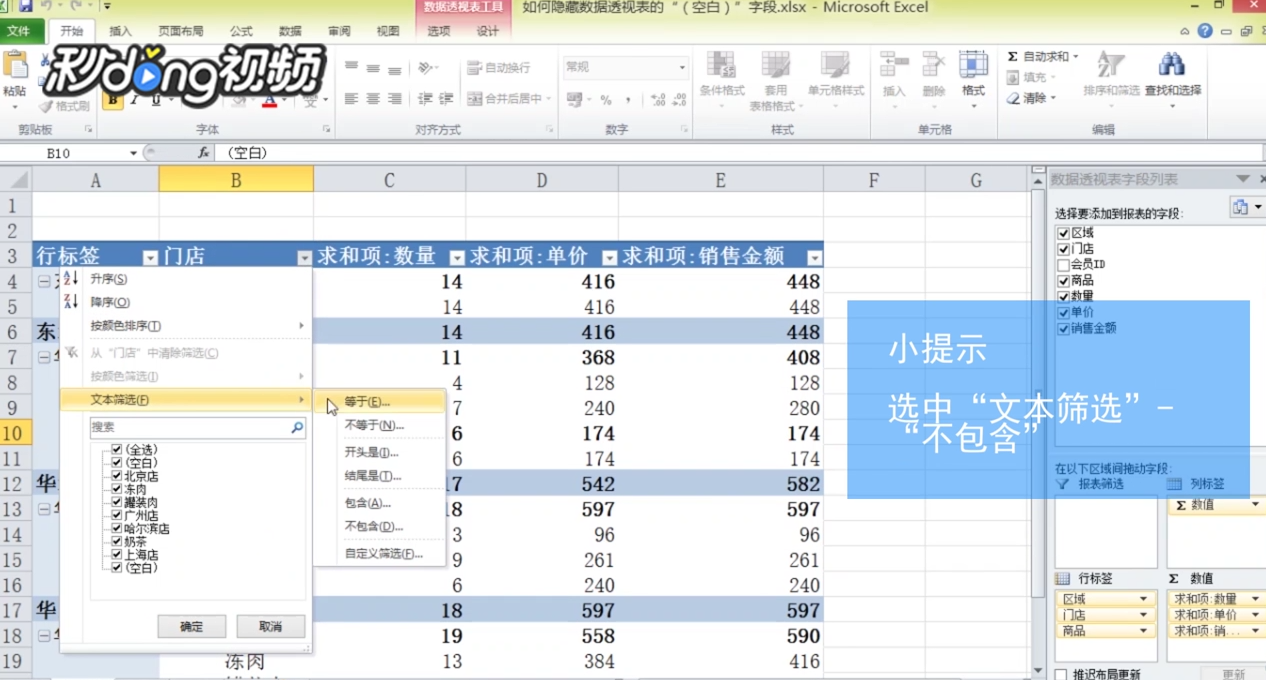The width and height of the screenshot is (1266, 680).
Task: Click the Fill (填充) icon
Action: [1013, 77]
